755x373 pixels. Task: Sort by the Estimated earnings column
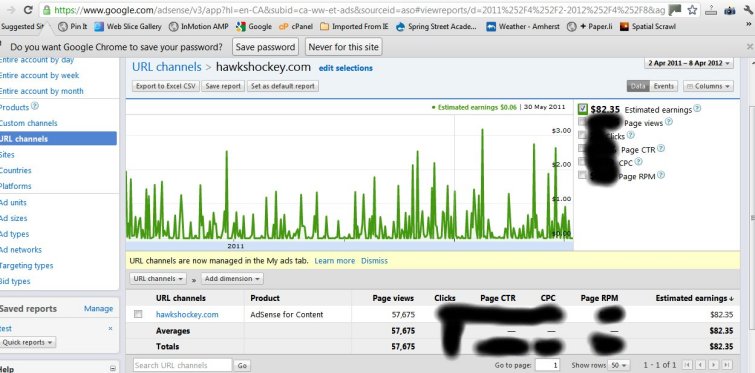pos(694,298)
